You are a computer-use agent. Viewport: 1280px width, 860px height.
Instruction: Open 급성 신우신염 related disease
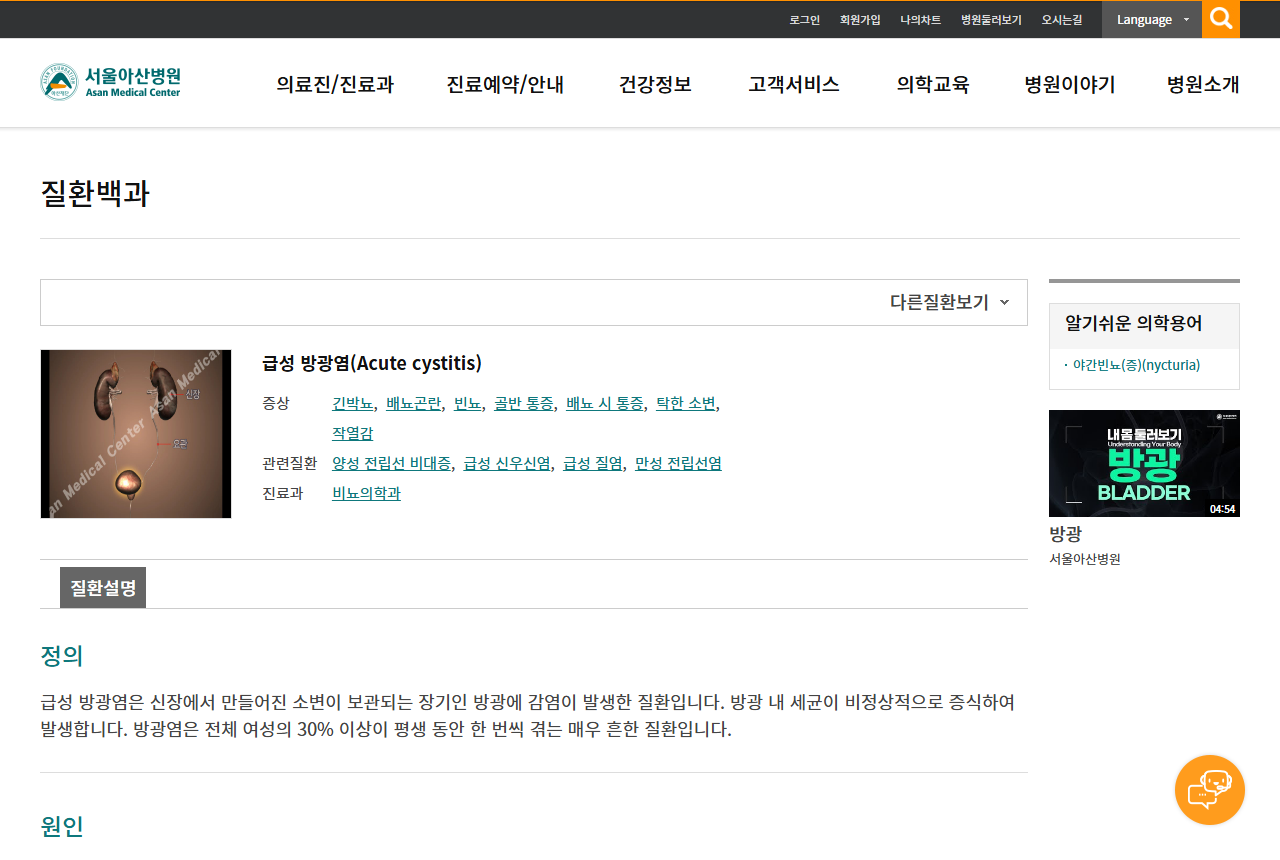click(x=507, y=464)
